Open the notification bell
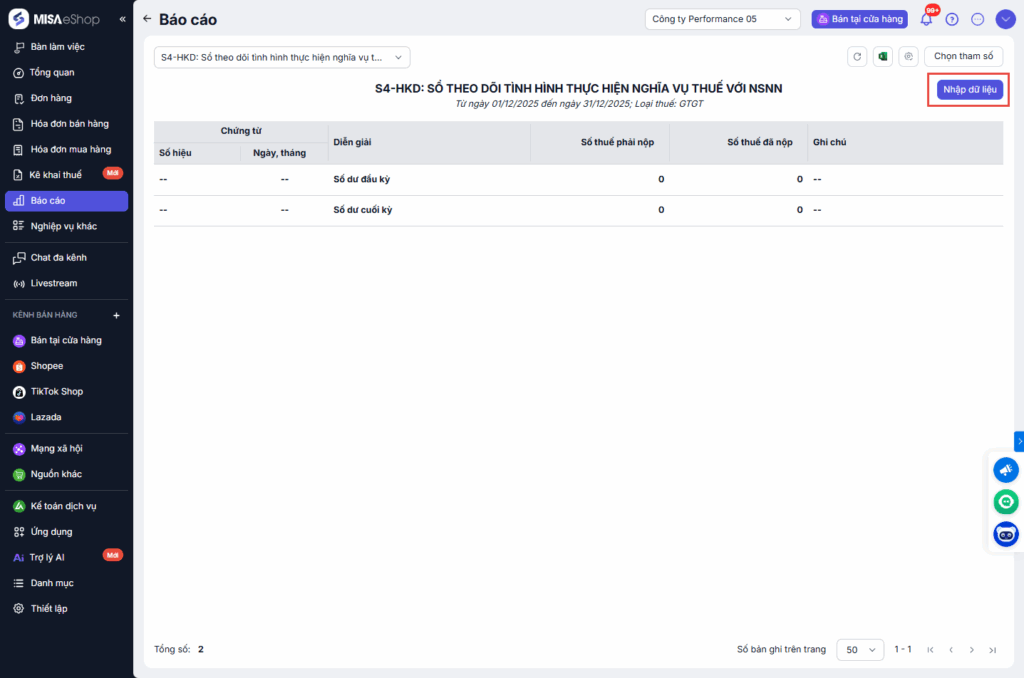1024x678 pixels. coord(926,19)
